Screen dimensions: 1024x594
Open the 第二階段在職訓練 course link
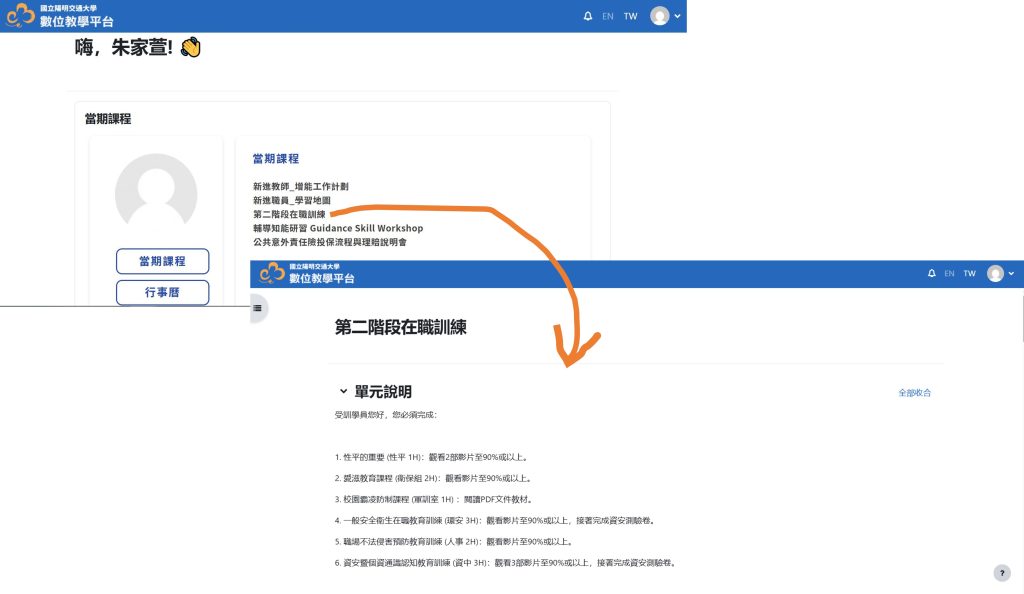(x=288, y=214)
